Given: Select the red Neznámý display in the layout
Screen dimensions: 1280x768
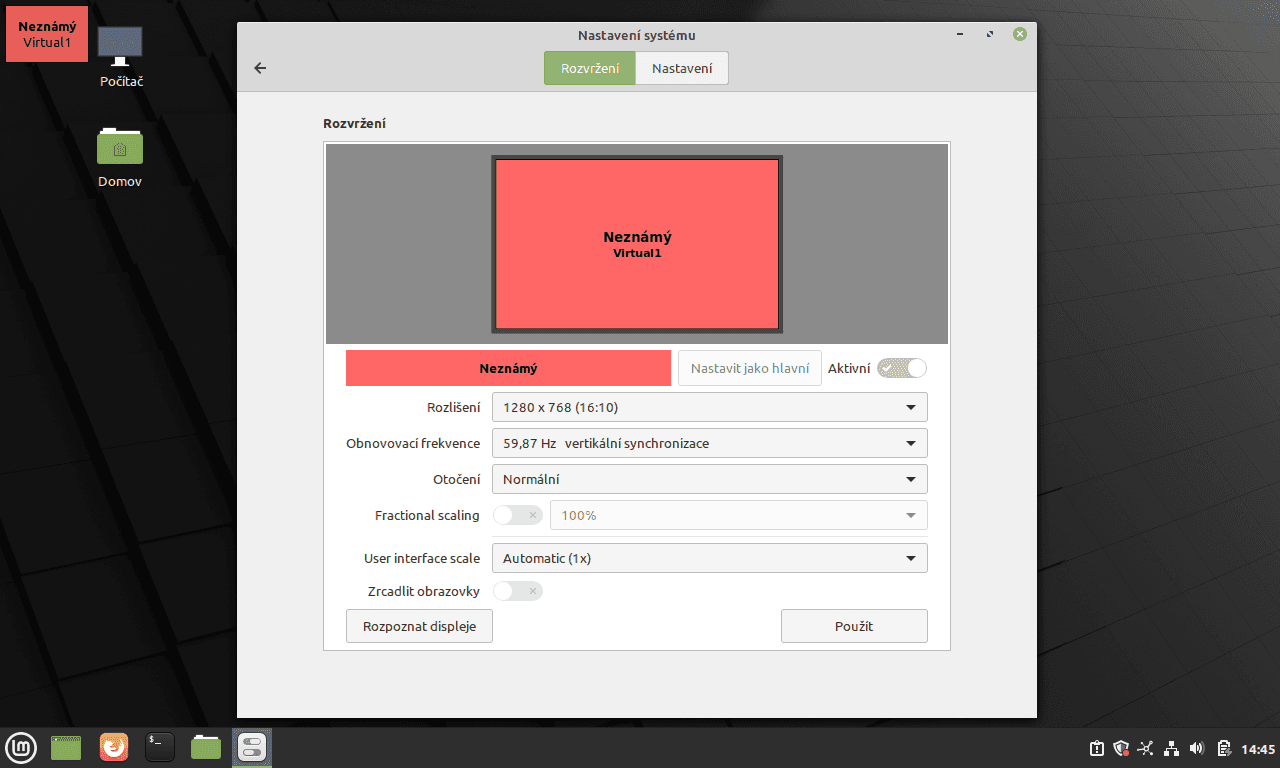Looking at the screenshot, I should coord(636,243).
